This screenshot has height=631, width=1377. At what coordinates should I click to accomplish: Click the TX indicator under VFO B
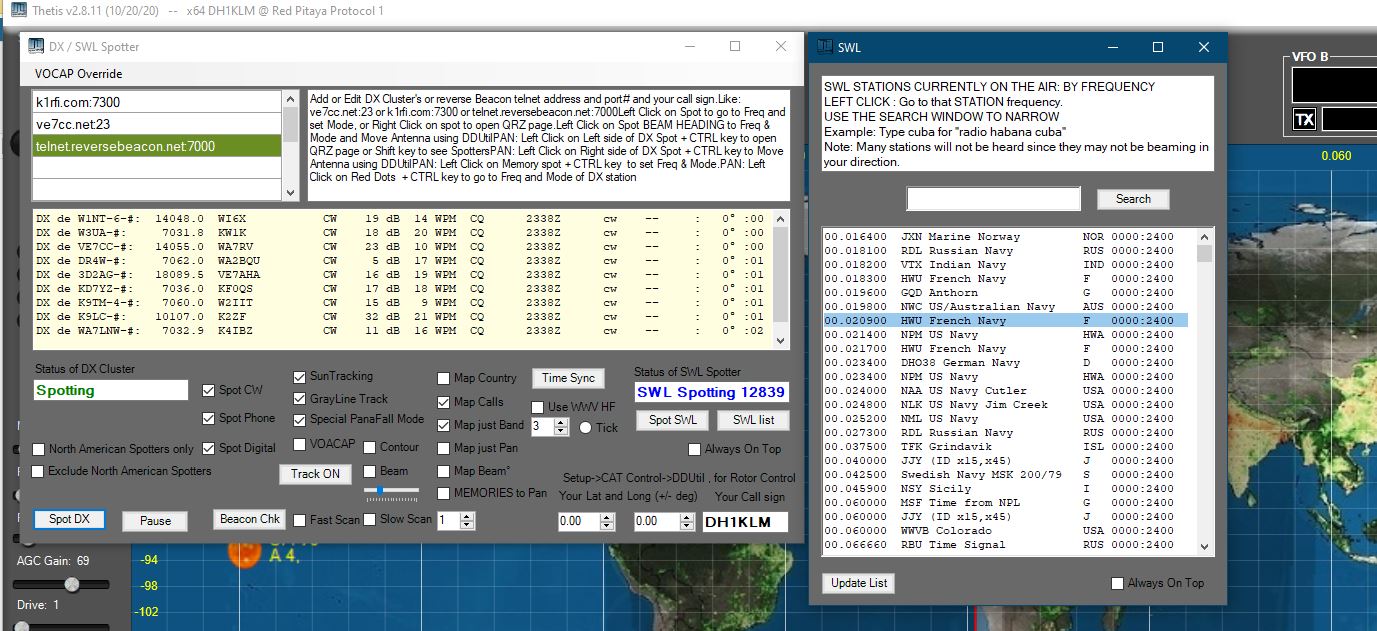pyautogui.click(x=1304, y=120)
